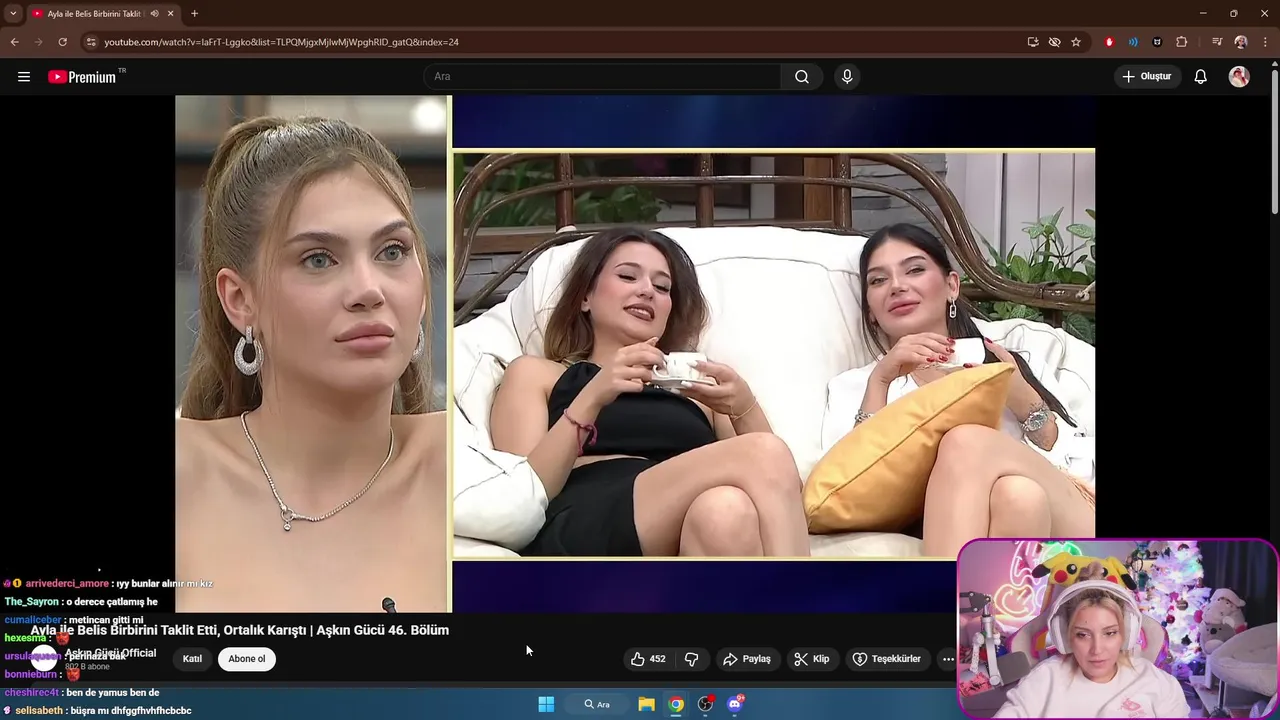Subscribe with the Abone ol button
1280x720 pixels.
pyautogui.click(x=247, y=659)
